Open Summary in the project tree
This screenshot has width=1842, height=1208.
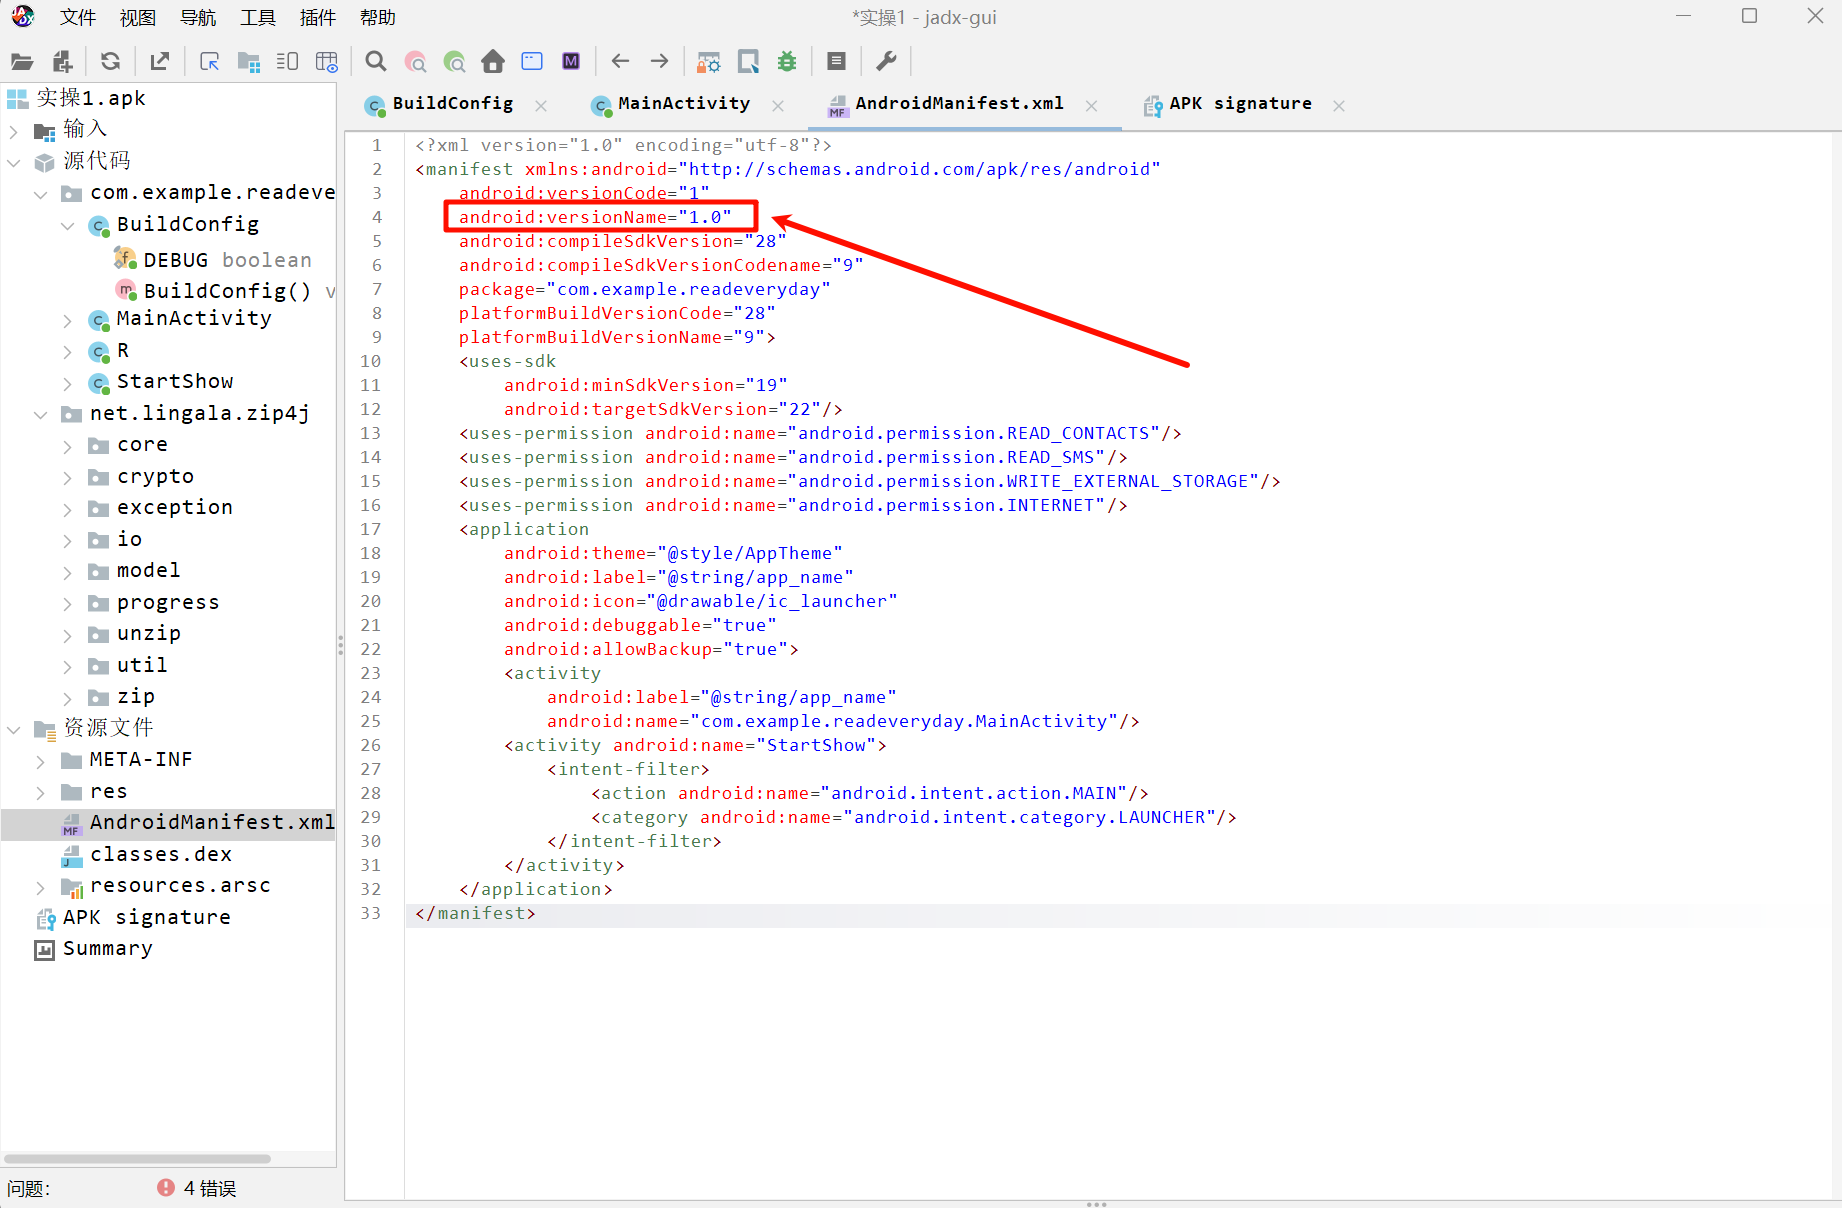(x=107, y=949)
